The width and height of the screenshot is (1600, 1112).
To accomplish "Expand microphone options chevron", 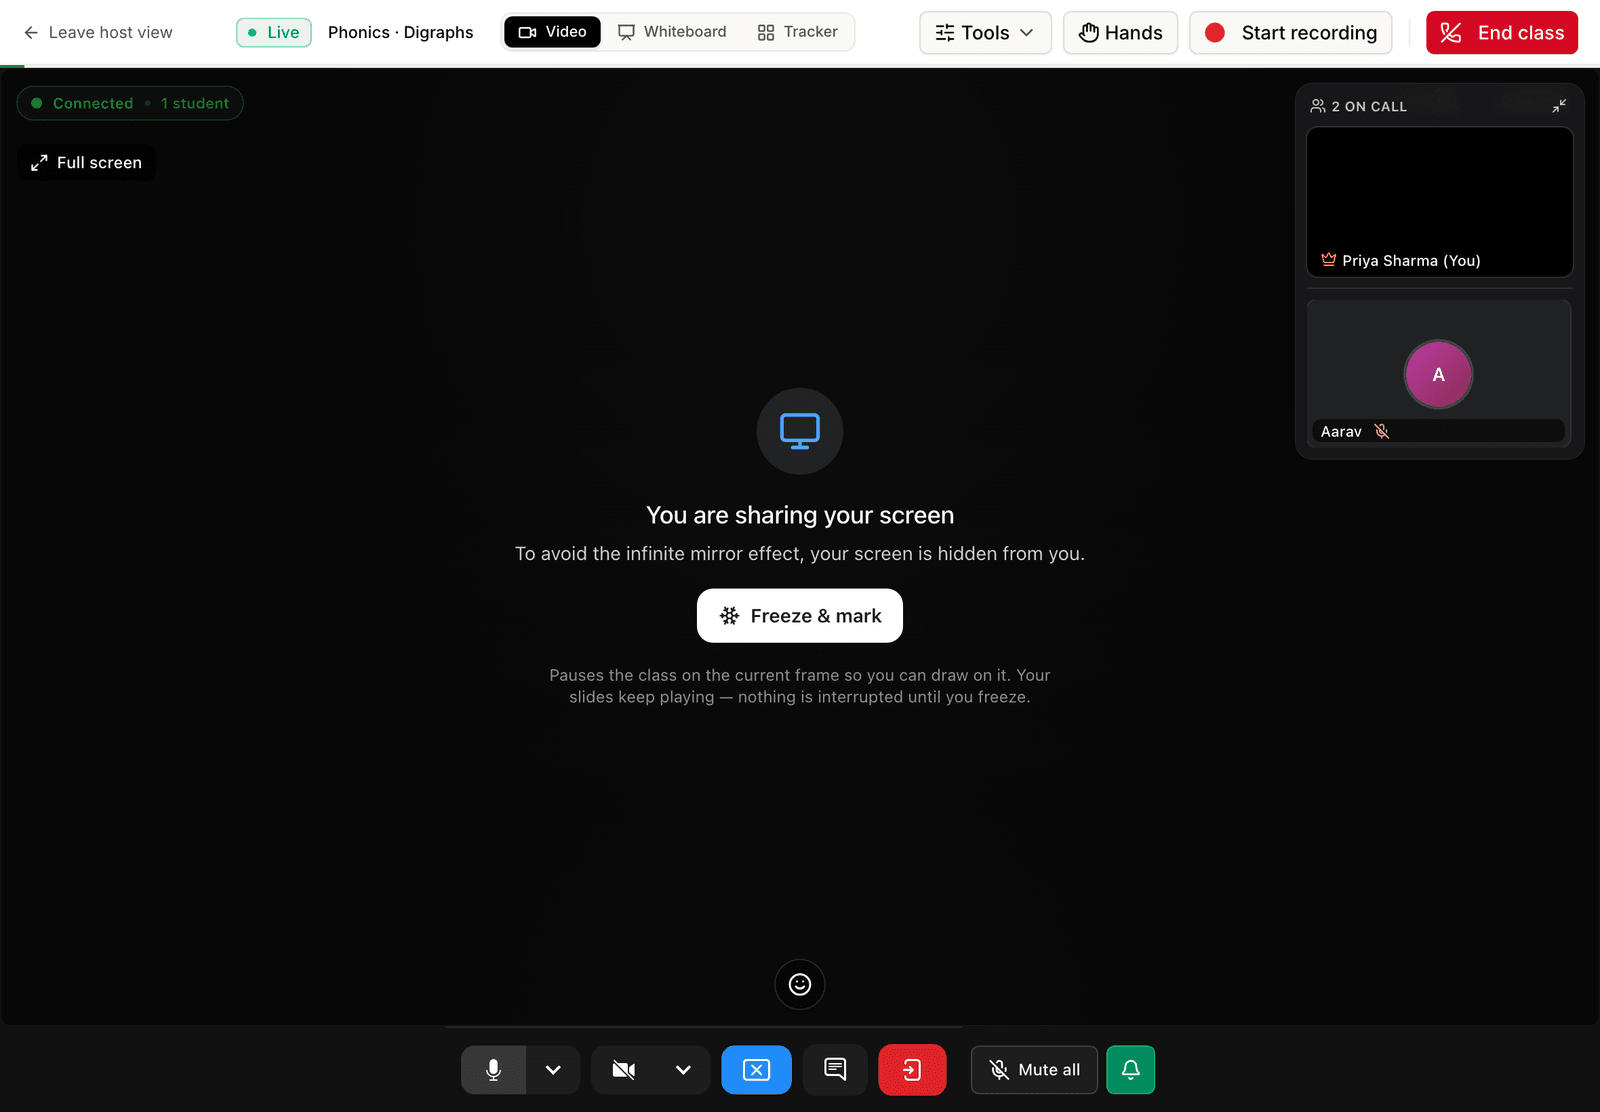I will [553, 1070].
